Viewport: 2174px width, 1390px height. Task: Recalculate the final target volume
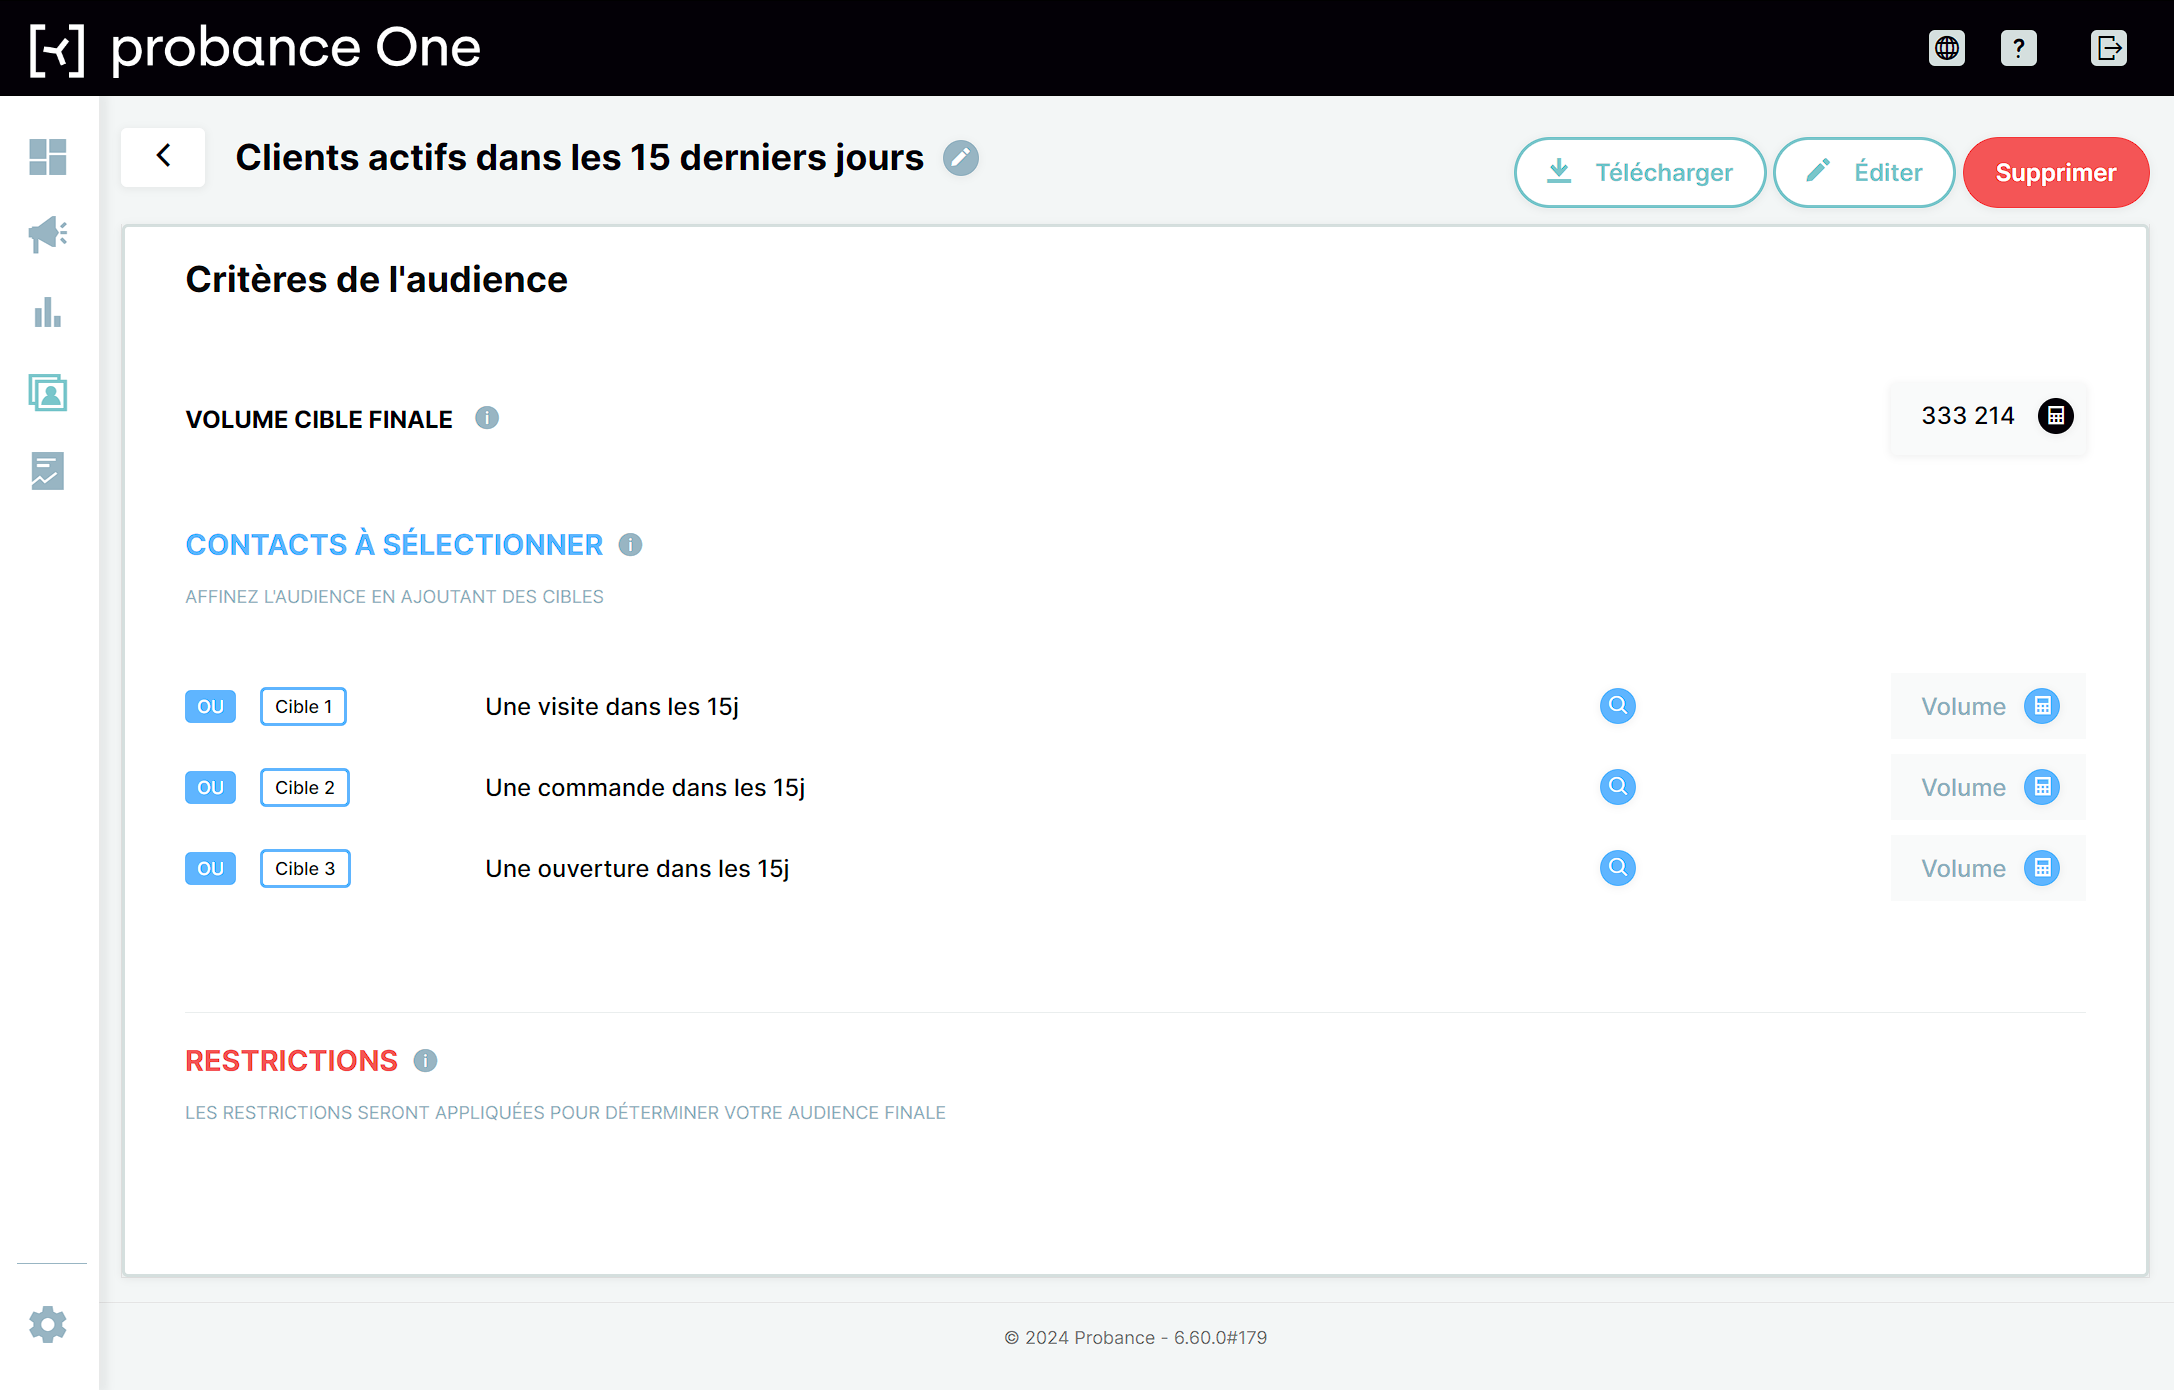(2056, 416)
